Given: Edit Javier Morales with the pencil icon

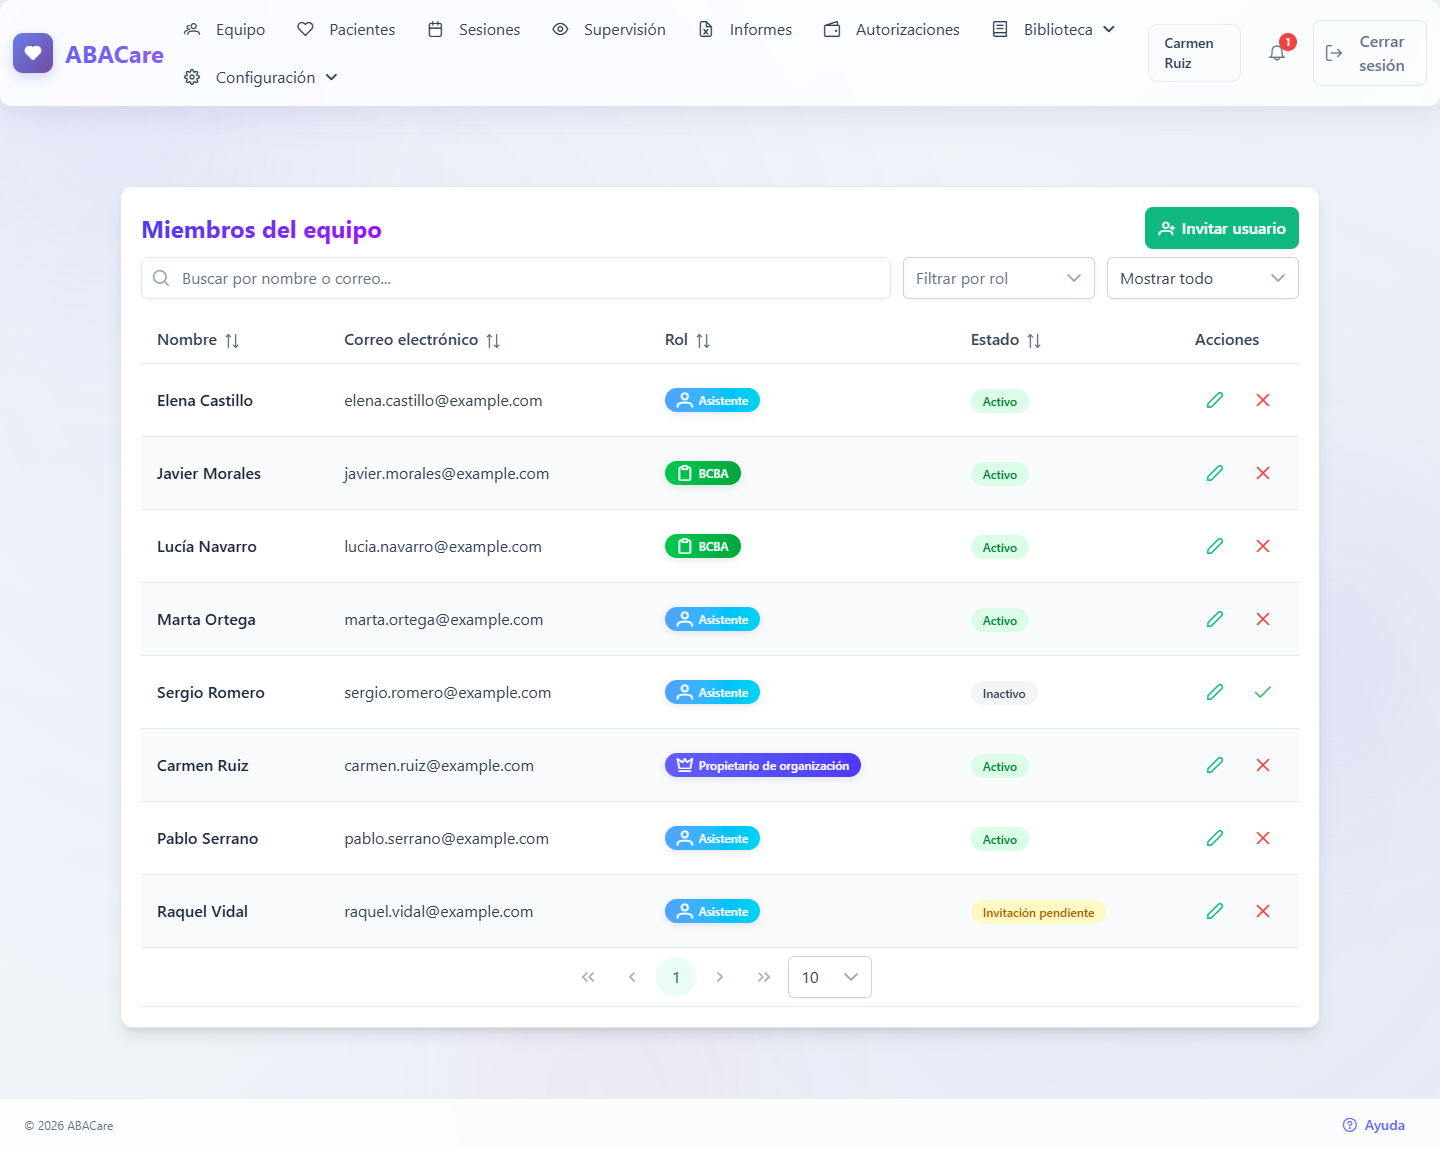Looking at the screenshot, I should pyautogui.click(x=1215, y=473).
